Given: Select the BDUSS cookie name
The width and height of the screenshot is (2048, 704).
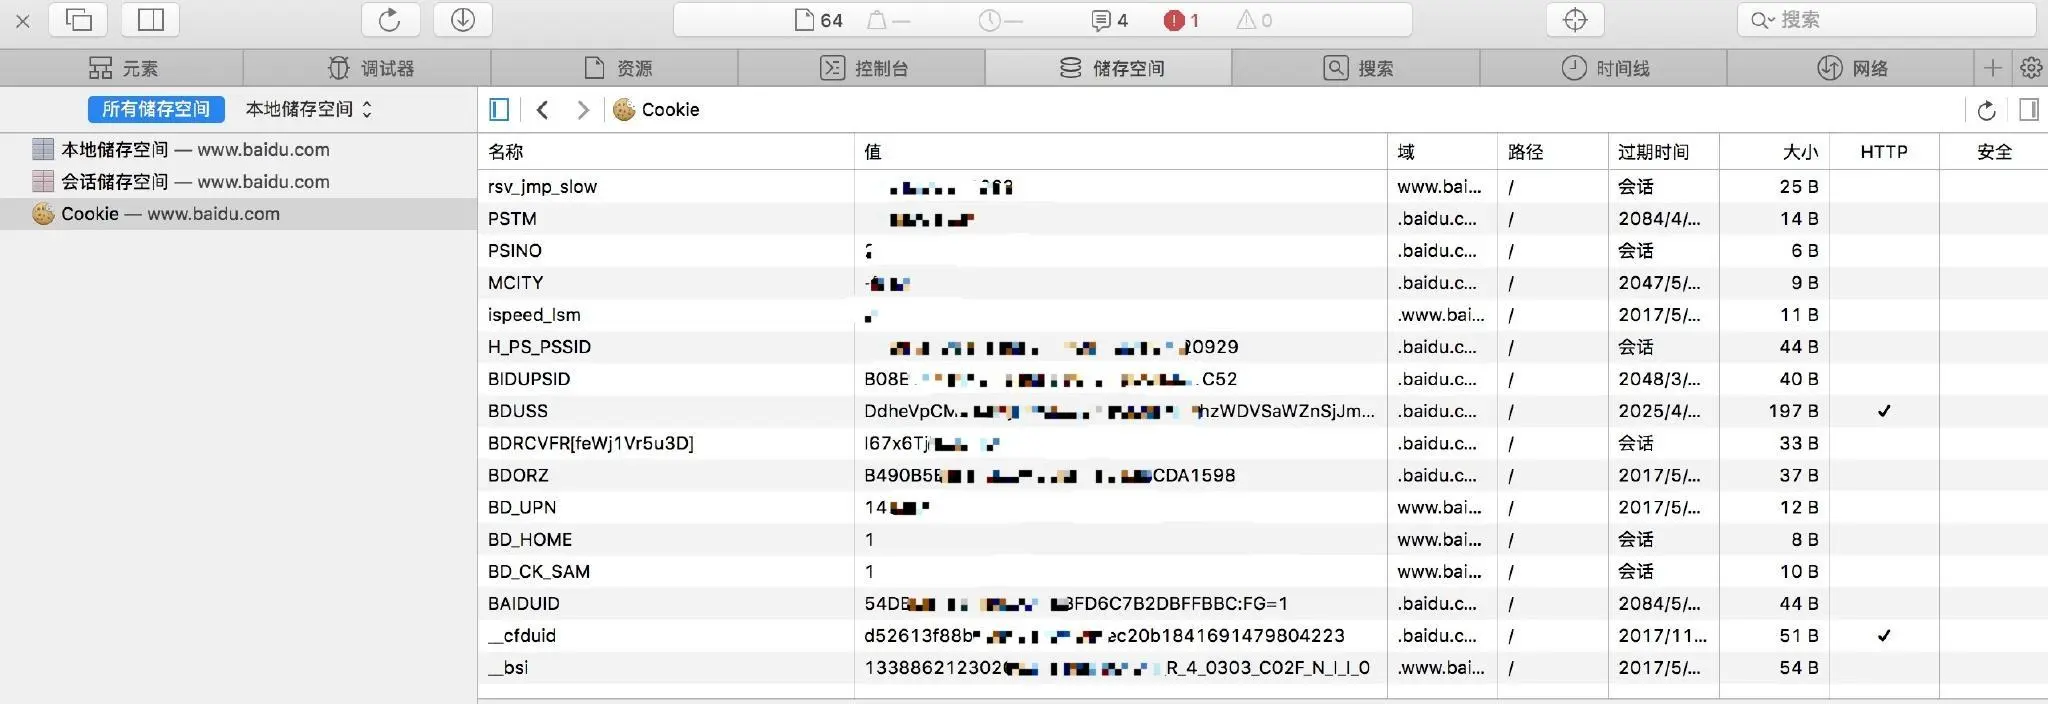Looking at the screenshot, I should tap(518, 410).
